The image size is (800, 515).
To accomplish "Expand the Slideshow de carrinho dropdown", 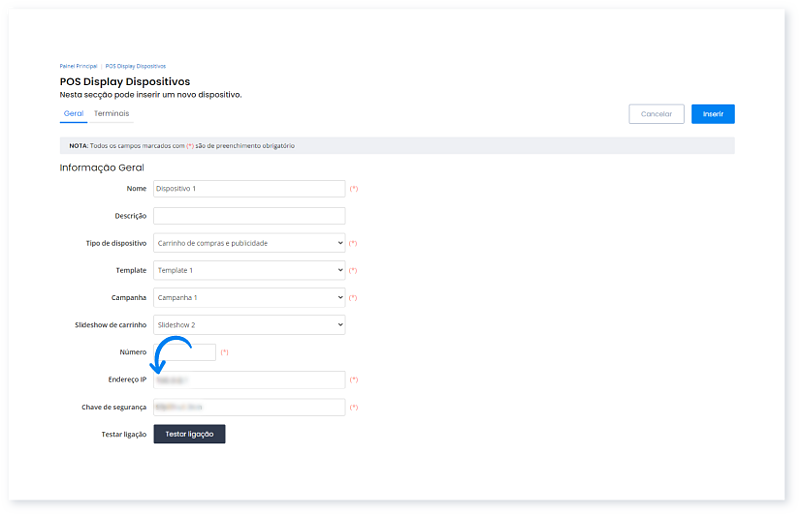I will click(x=249, y=325).
